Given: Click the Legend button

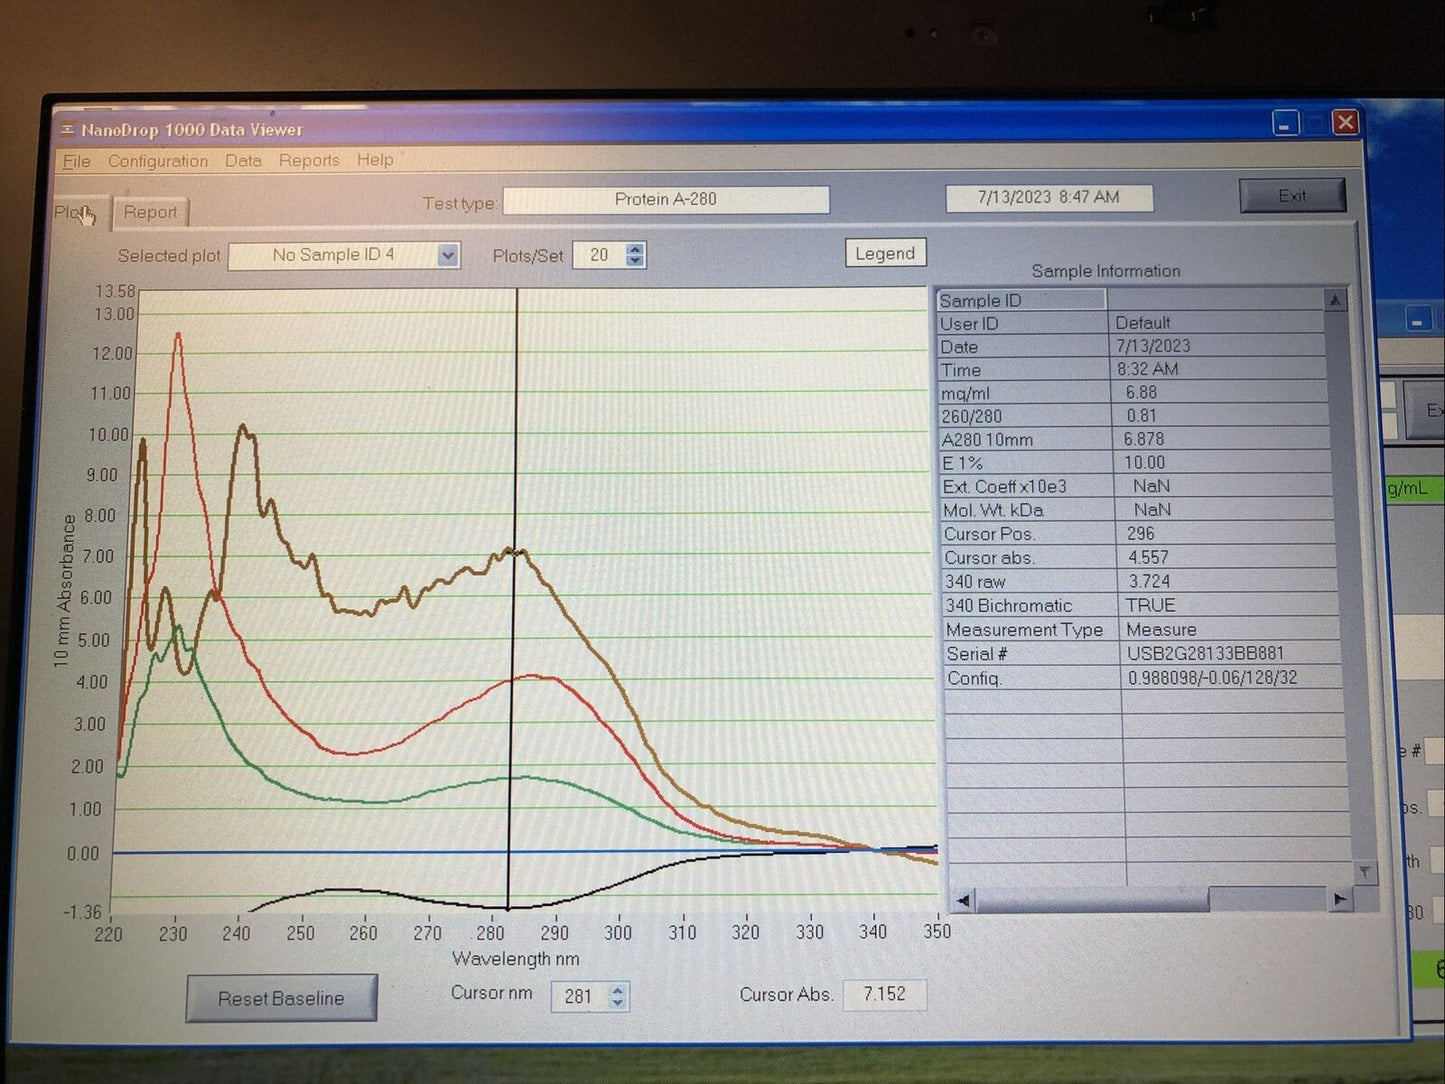Looking at the screenshot, I should (x=885, y=253).
